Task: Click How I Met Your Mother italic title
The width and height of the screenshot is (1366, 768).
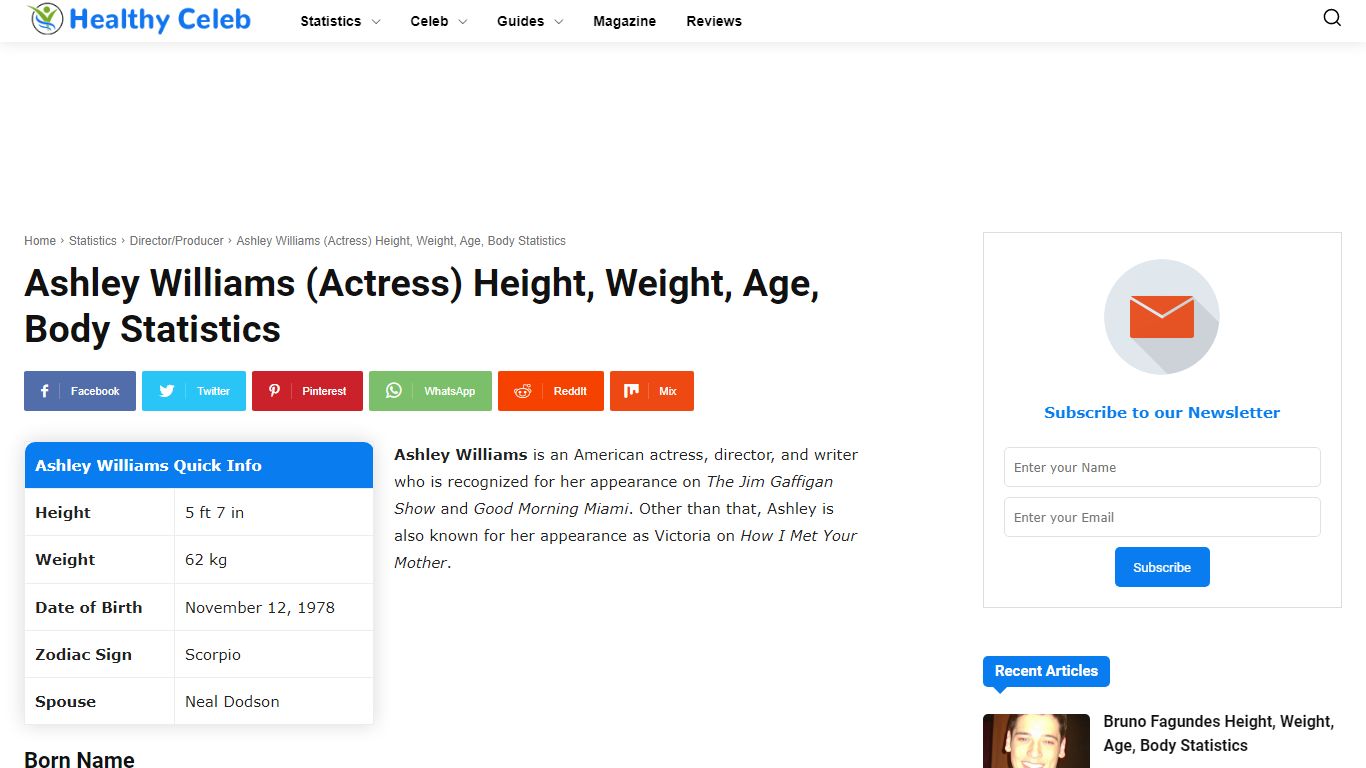Action: click(x=625, y=549)
